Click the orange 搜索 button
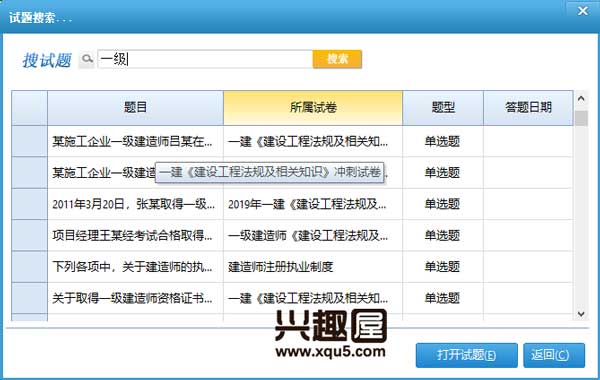 [x=337, y=59]
